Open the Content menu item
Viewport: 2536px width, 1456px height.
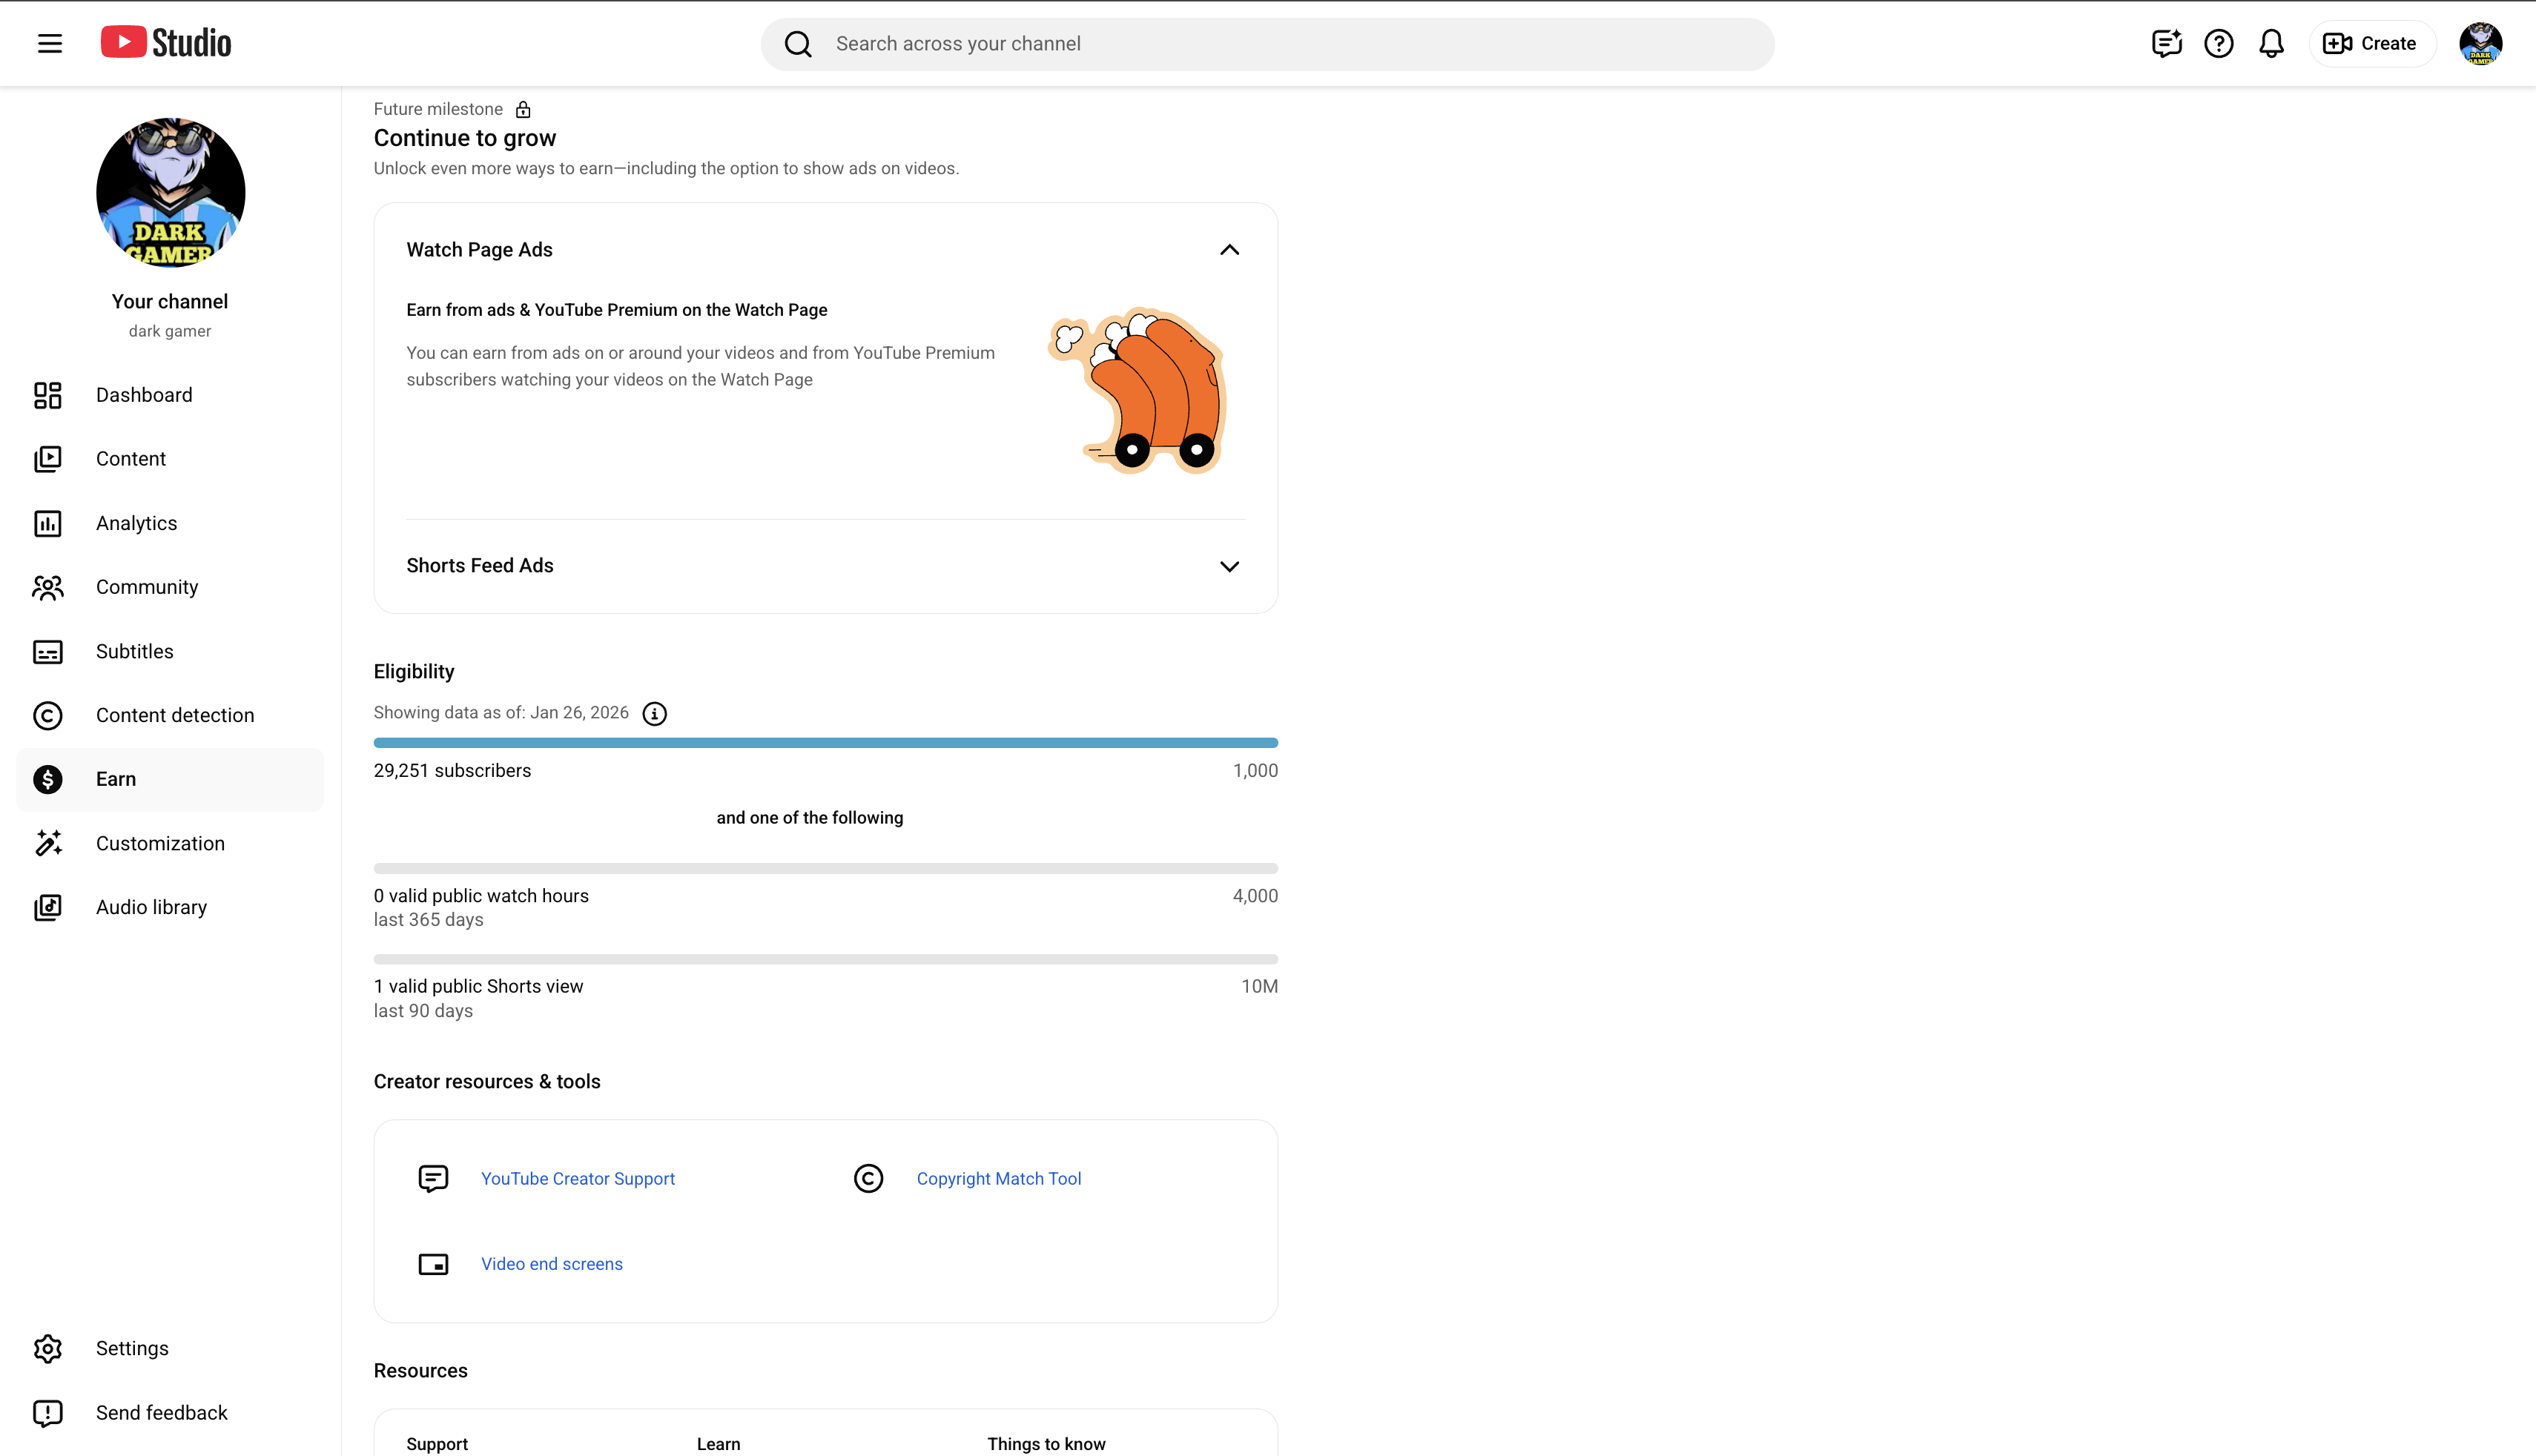170,459
